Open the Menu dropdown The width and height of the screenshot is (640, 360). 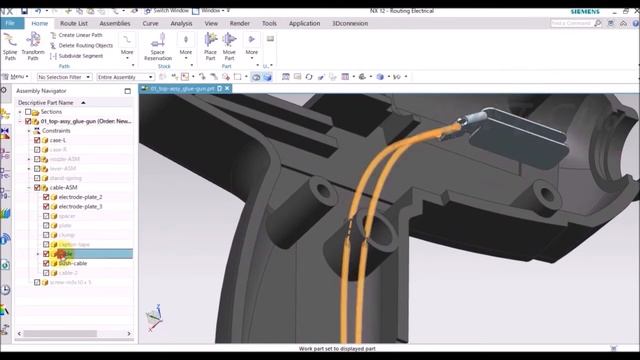tap(16, 77)
